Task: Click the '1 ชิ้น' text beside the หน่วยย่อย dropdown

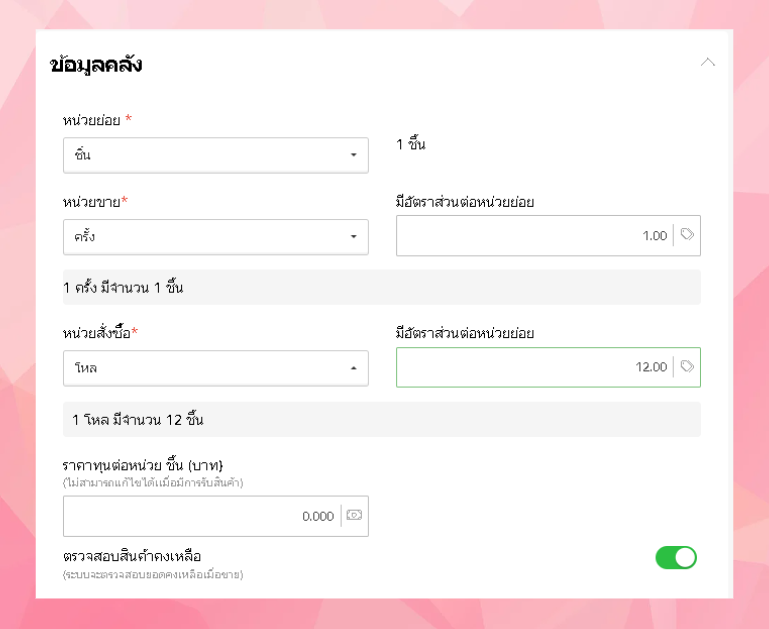Action: (x=411, y=145)
